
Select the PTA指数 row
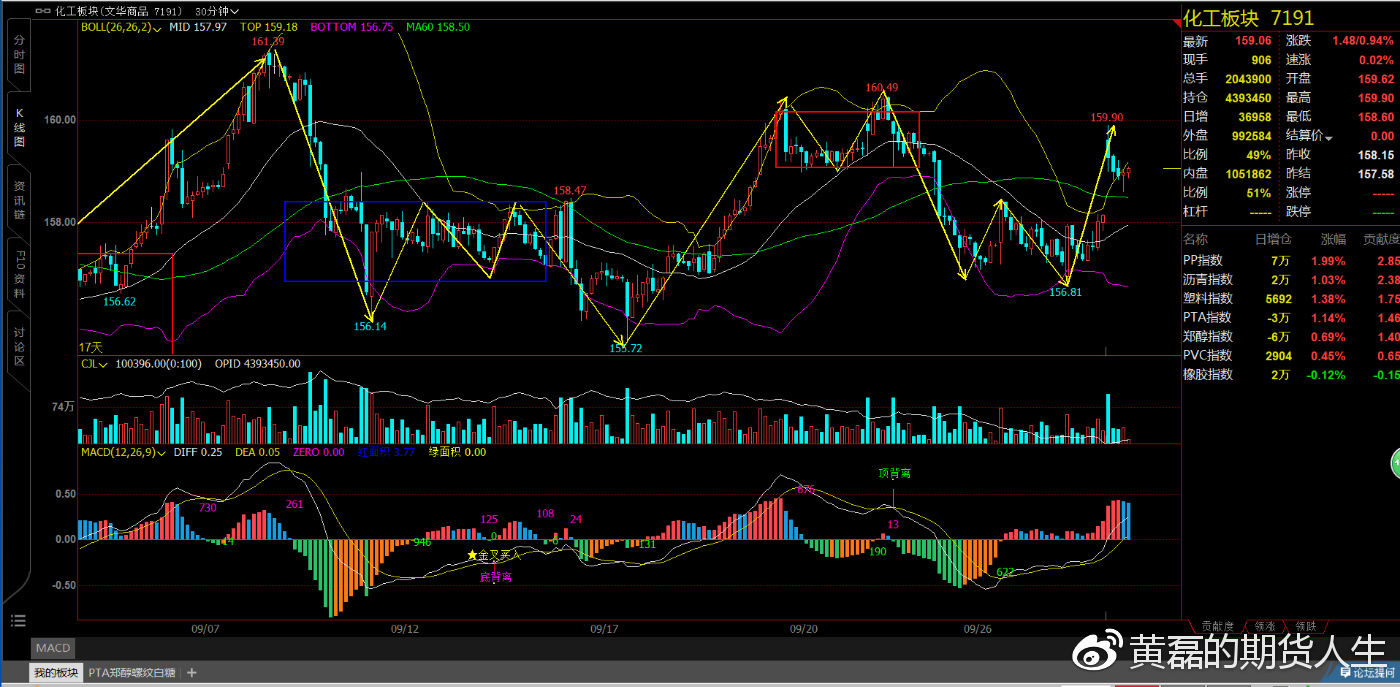(x=1290, y=317)
